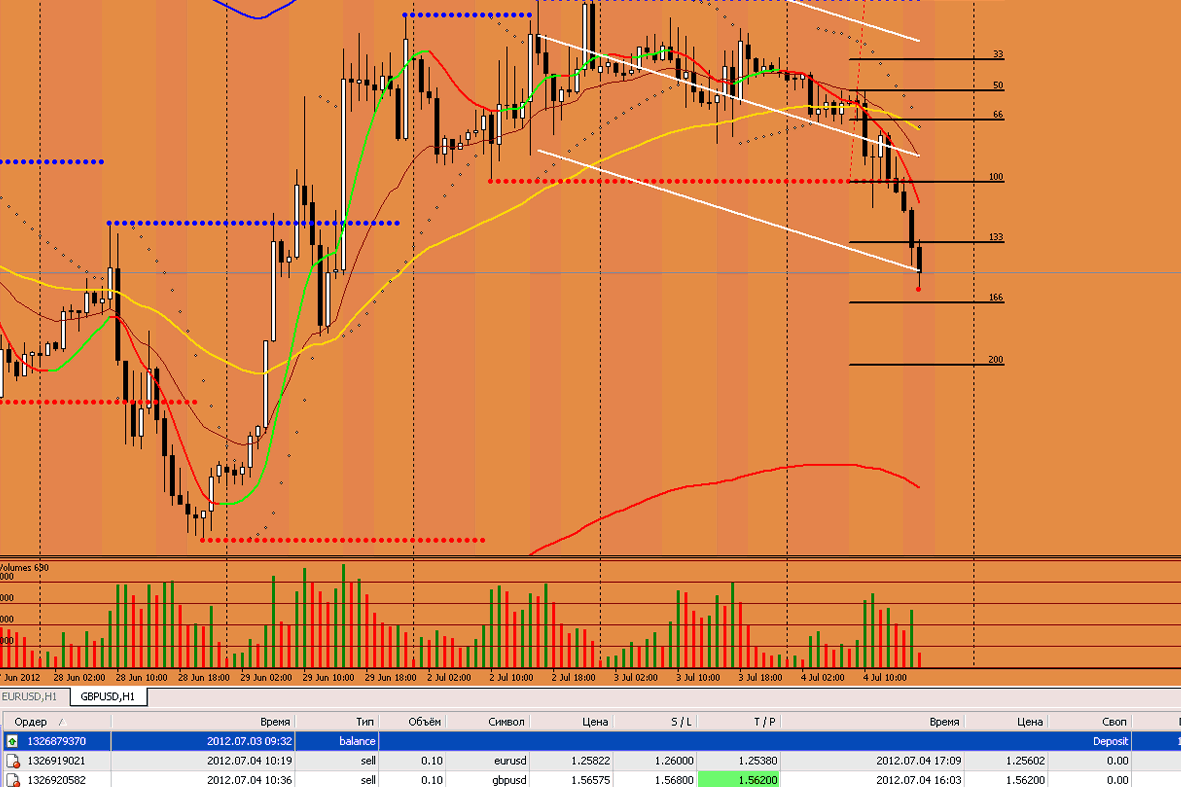Click the Deposit comment cell
The height and width of the screenshot is (787, 1181).
coord(1110,741)
